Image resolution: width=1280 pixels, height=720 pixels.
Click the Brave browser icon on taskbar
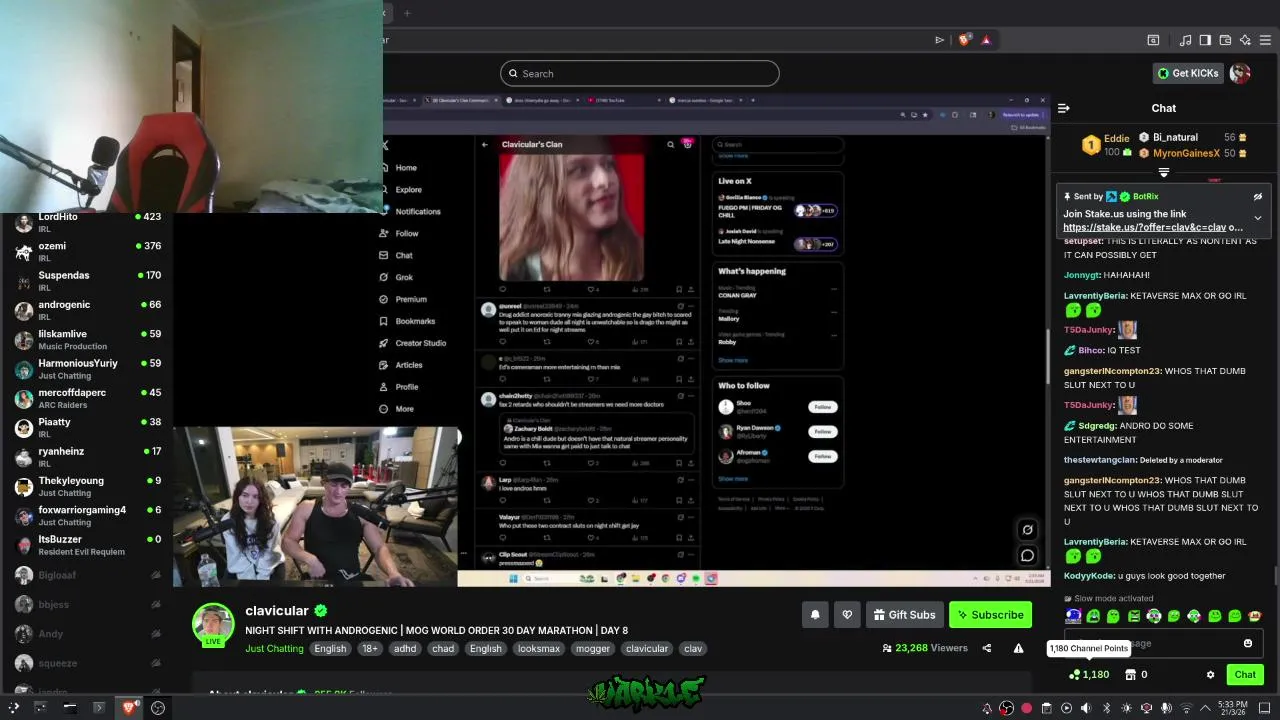[129, 708]
